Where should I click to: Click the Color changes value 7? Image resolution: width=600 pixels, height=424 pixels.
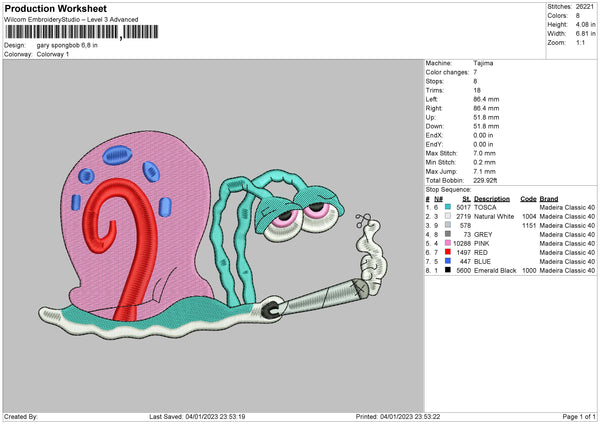point(475,72)
